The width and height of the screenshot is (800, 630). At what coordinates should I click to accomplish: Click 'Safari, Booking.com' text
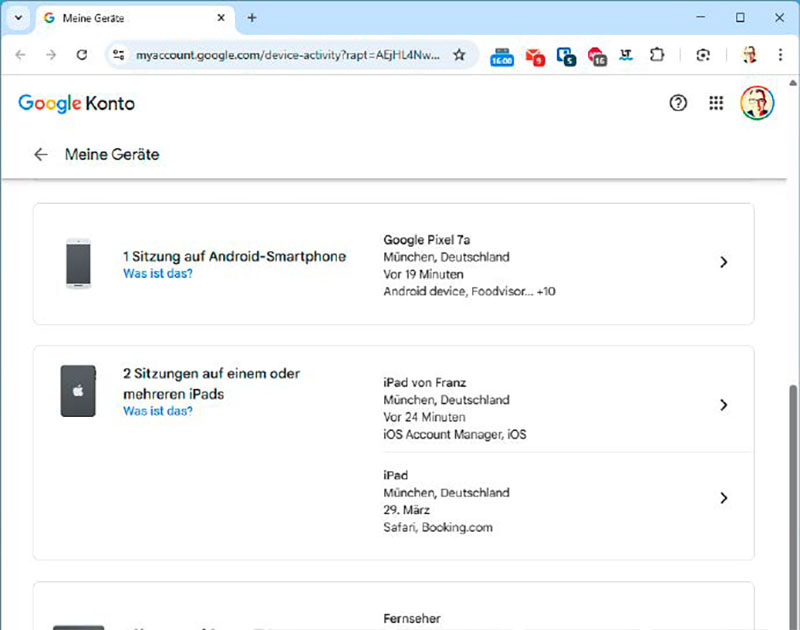pyautogui.click(x=438, y=527)
